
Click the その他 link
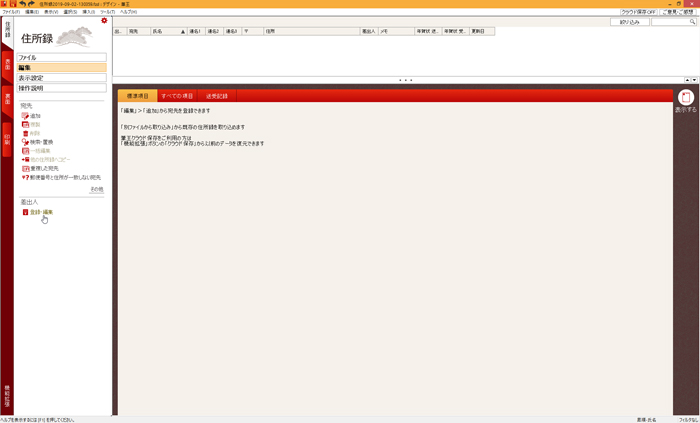point(96,189)
